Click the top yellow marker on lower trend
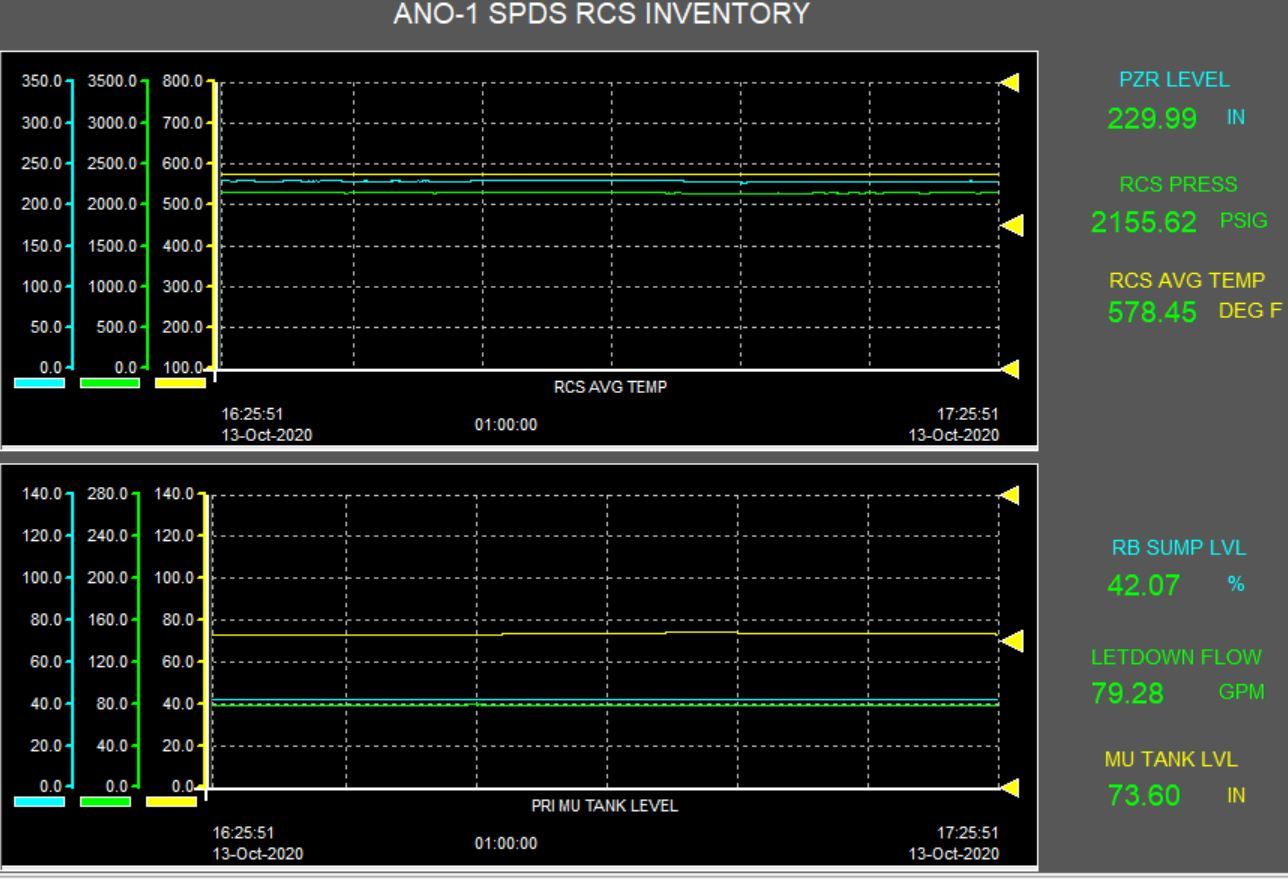The width and height of the screenshot is (1288, 879). click(1011, 494)
